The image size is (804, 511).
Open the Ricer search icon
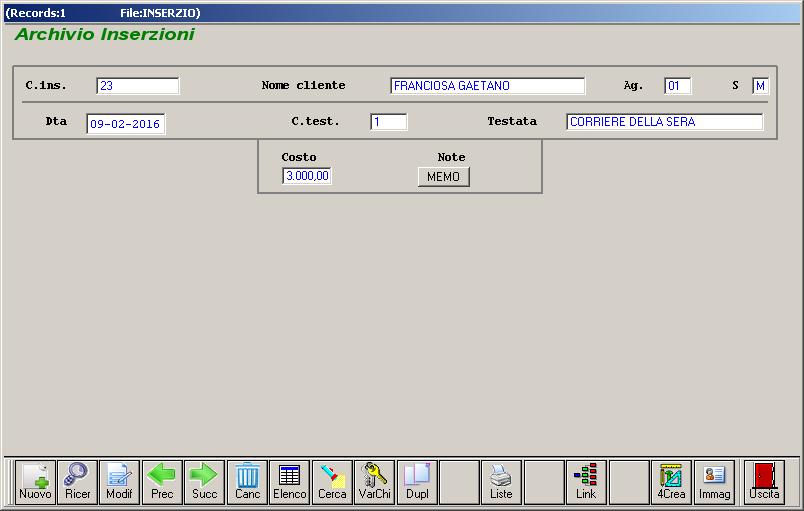77,482
